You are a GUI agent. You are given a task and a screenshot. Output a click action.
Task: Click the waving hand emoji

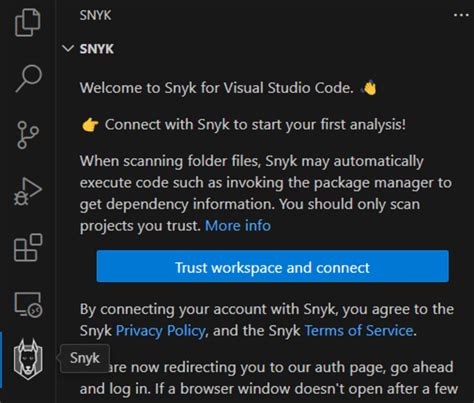[369, 88]
